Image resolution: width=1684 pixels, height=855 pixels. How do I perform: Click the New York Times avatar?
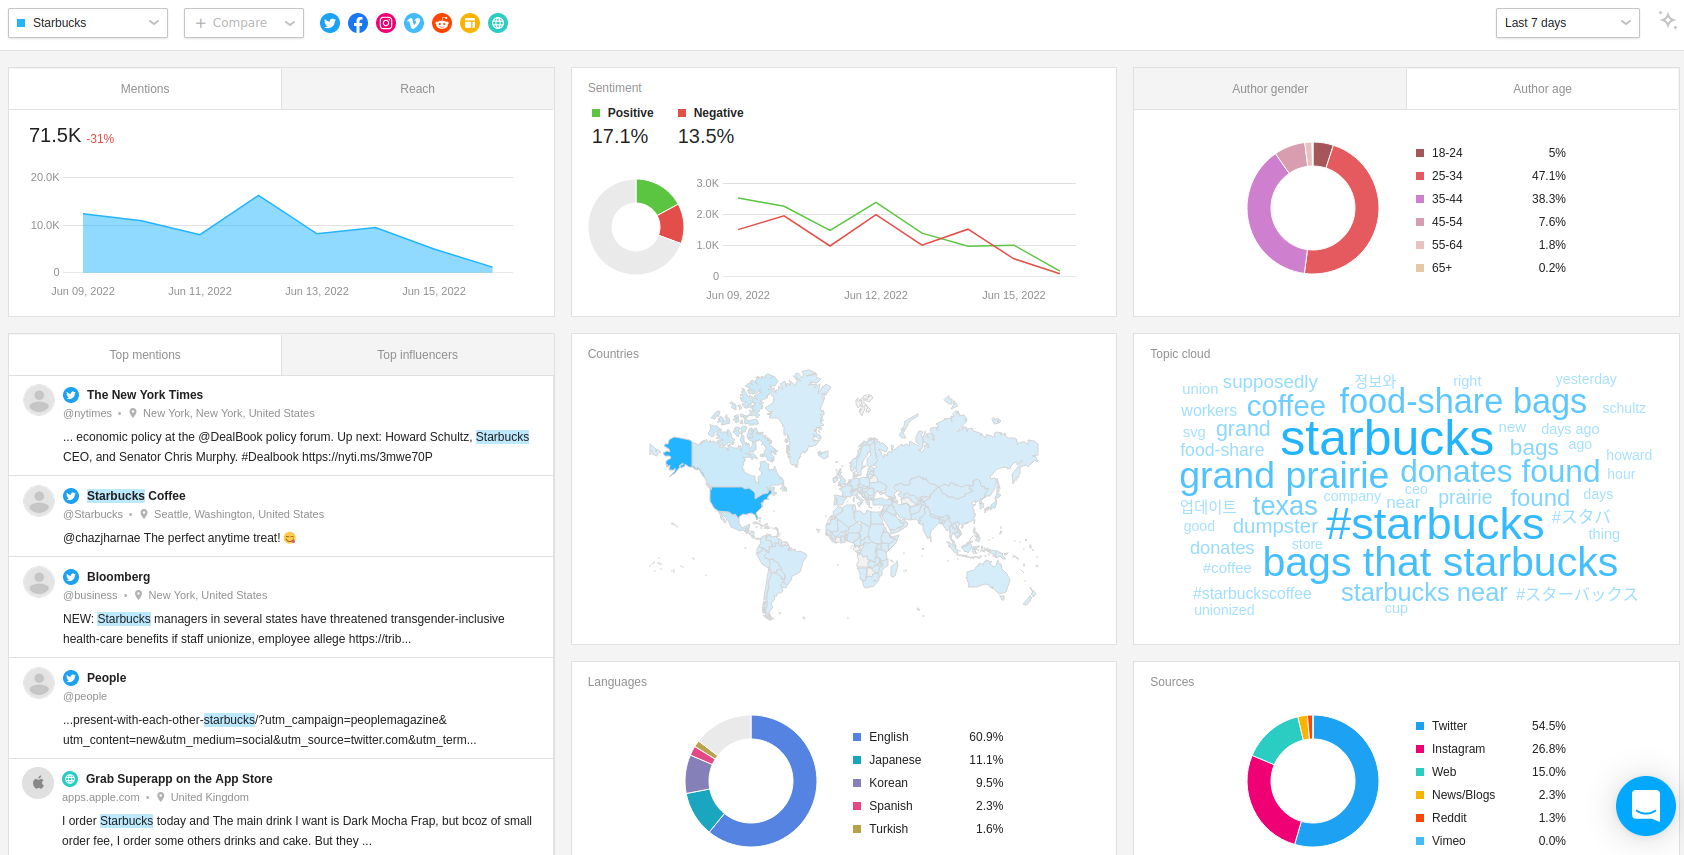[x=39, y=400]
